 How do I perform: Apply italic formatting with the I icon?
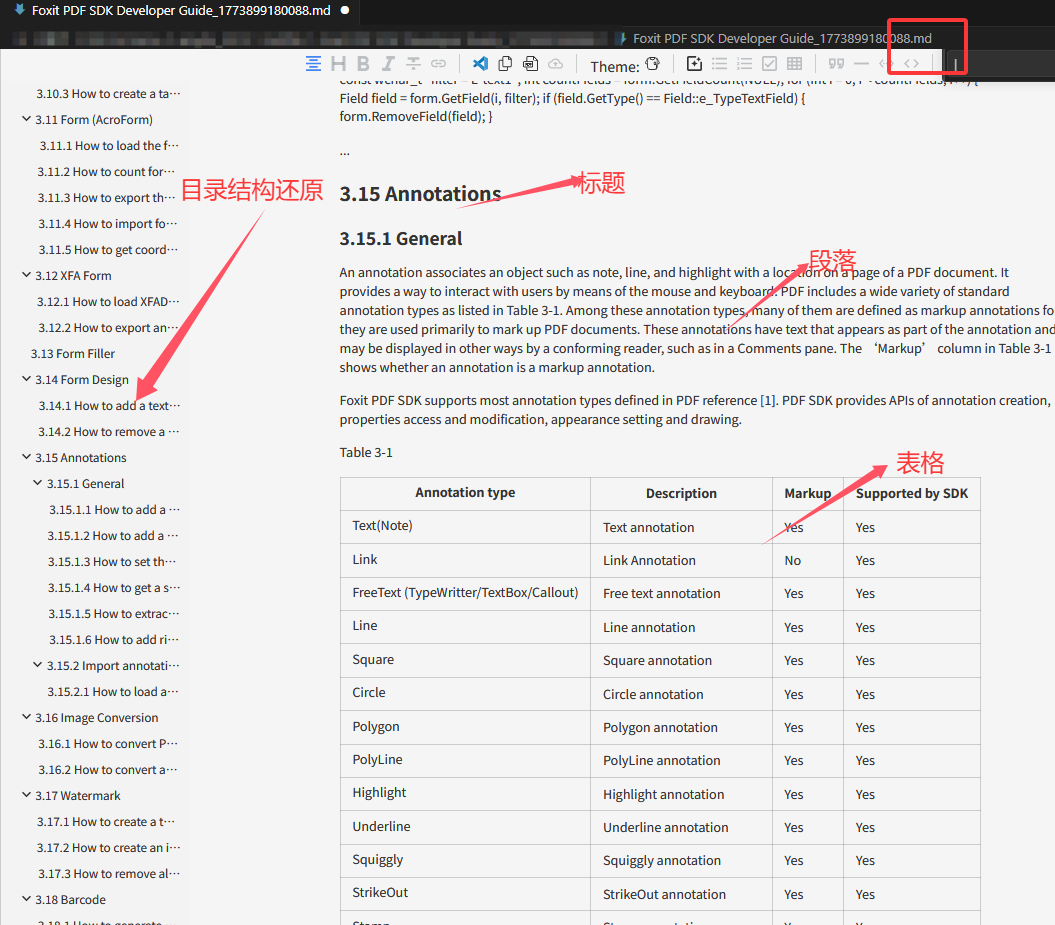pyautogui.click(x=388, y=64)
